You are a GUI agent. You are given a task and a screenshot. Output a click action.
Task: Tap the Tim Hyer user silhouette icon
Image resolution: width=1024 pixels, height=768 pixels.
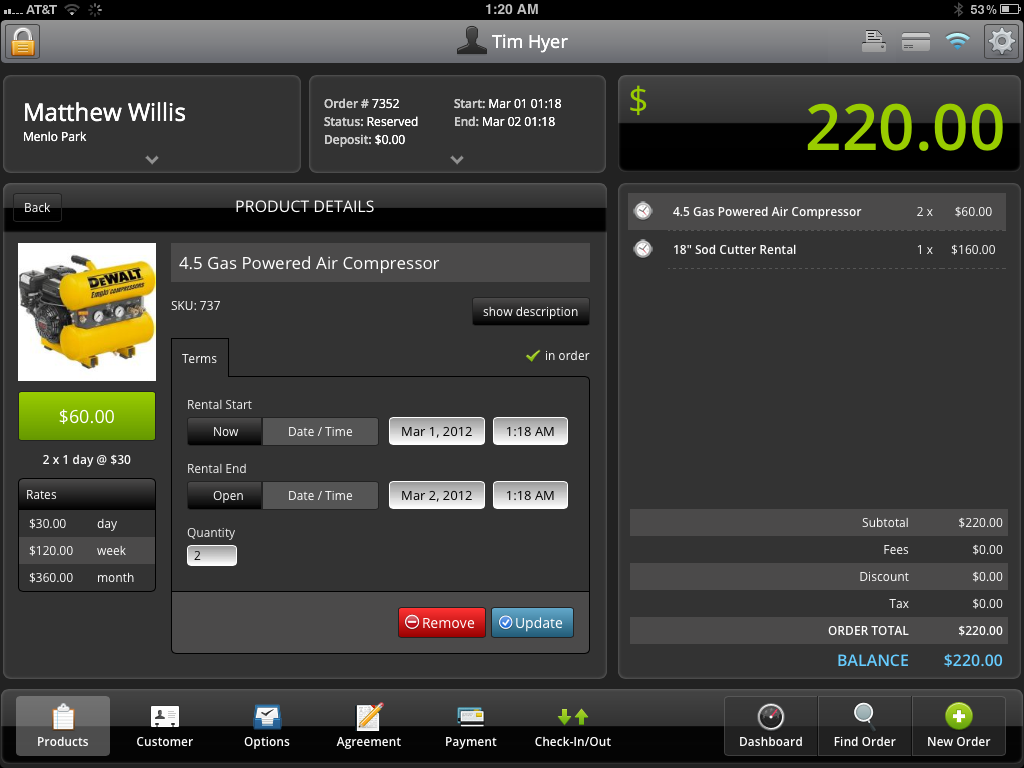pos(472,40)
